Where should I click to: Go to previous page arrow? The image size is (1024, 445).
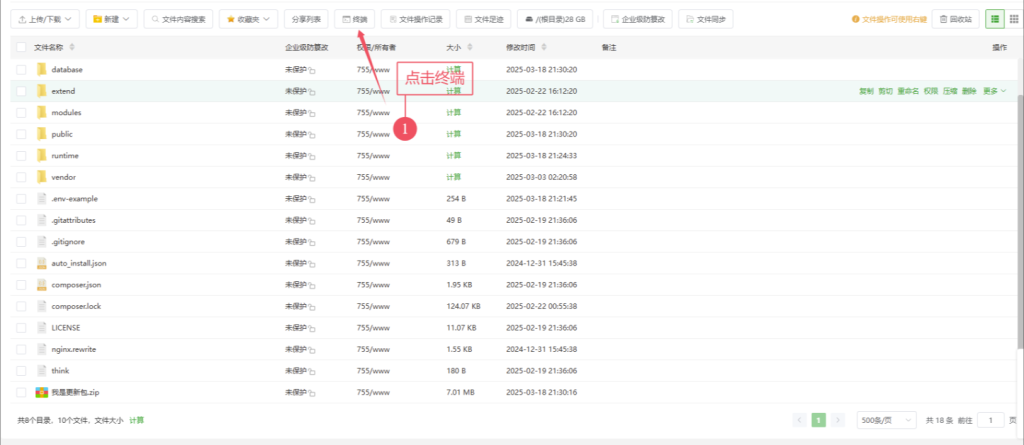[800, 420]
